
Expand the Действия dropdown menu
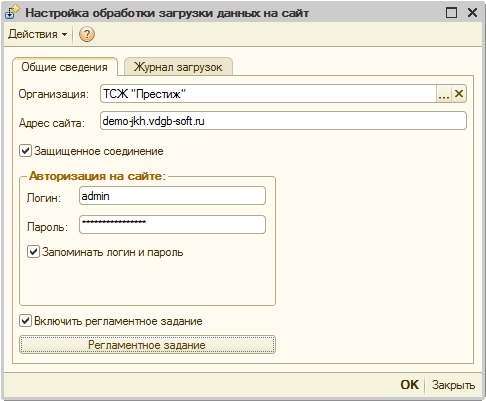pos(38,34)
